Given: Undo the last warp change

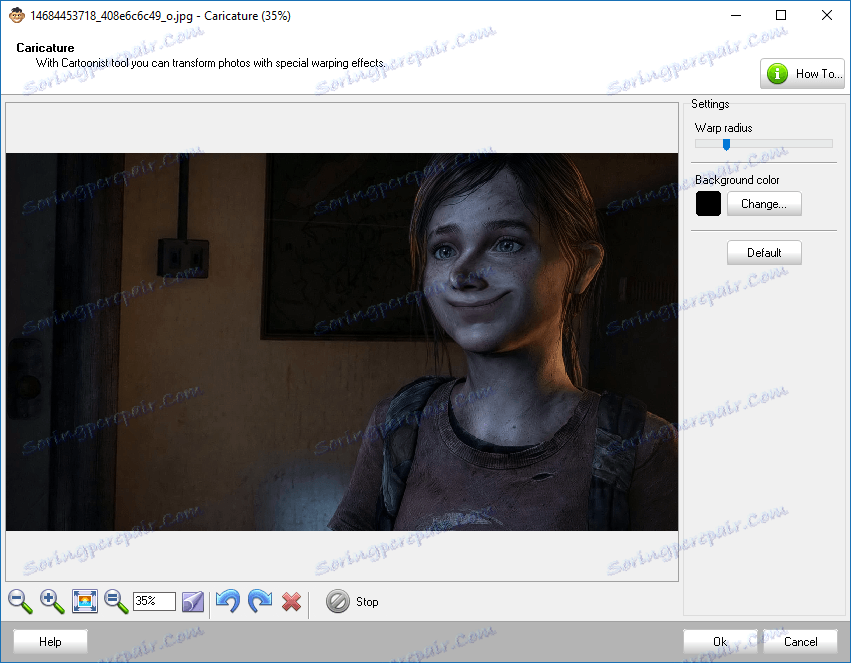Looking at the screenshot, I should (x=228, y=601).
